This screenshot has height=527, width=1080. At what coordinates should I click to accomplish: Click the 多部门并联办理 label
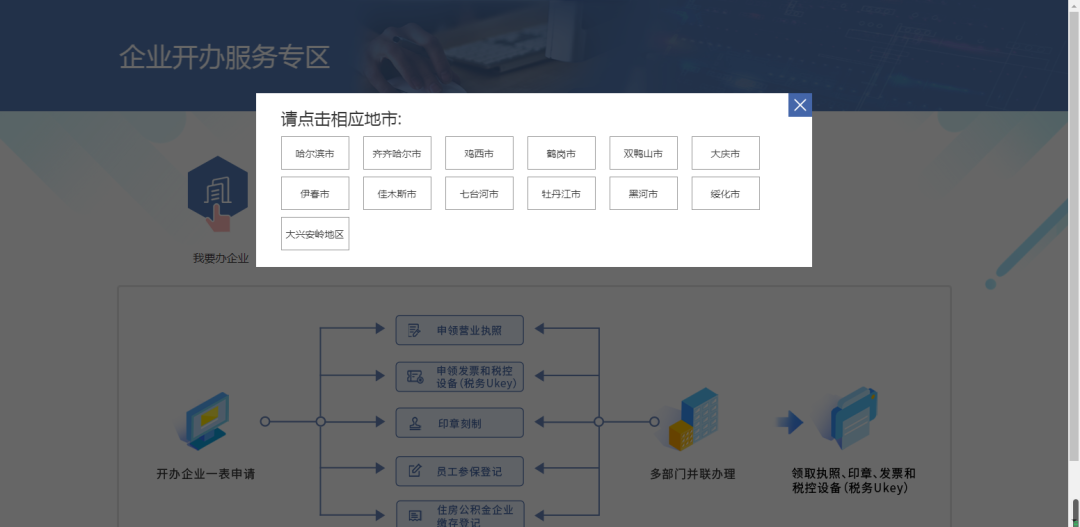(x=693, y=474)
